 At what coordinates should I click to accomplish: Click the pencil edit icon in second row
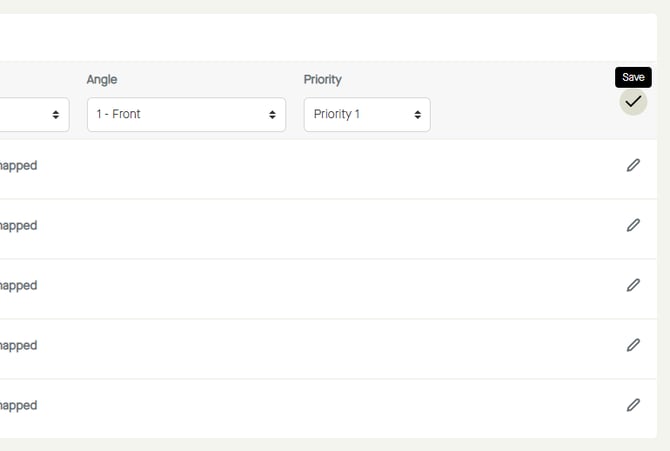point(633,225)
